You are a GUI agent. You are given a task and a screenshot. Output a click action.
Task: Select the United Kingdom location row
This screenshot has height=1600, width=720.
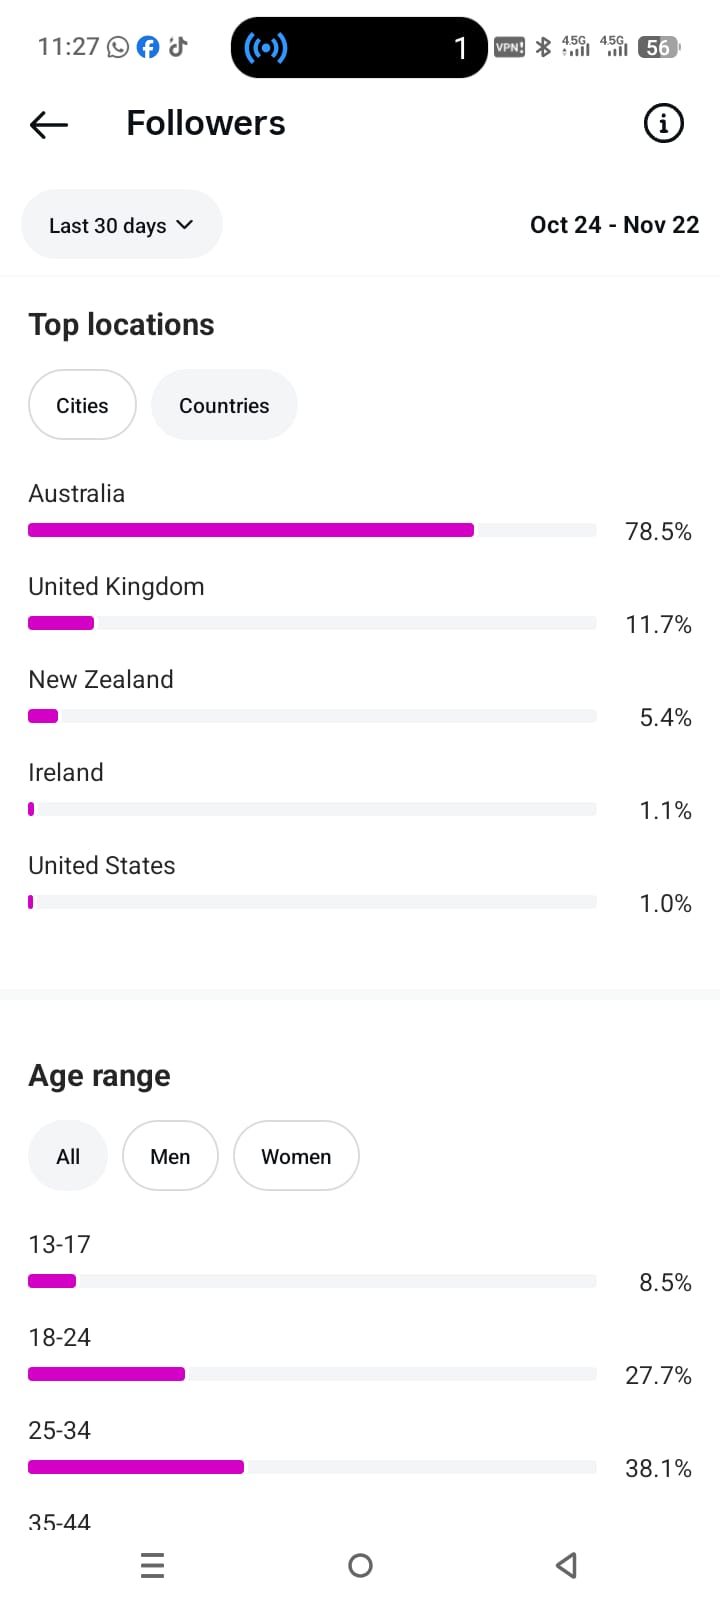click(x=116, y=587)
